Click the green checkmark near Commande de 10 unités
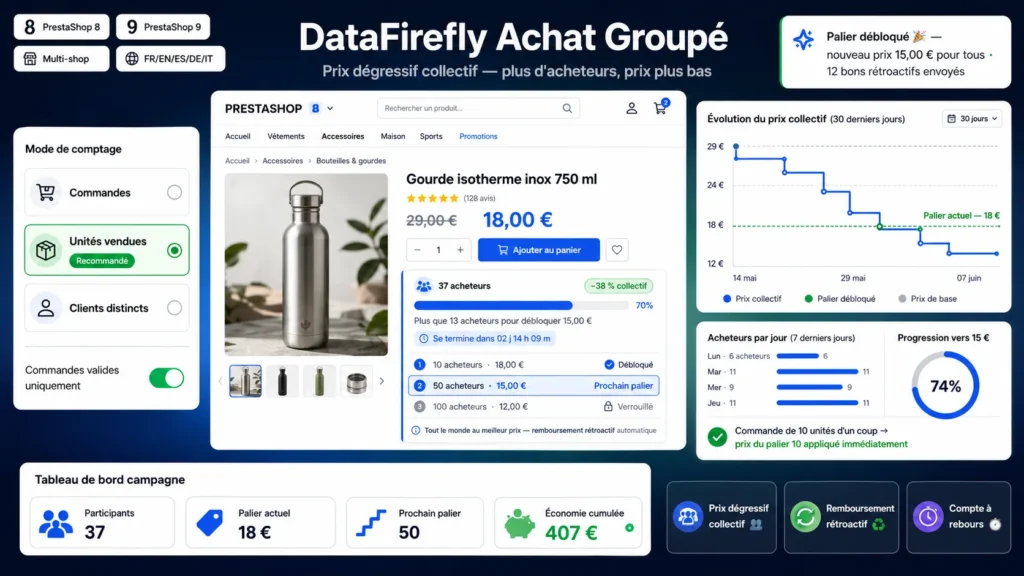Screen dimensions: 1024x576 [x=718, y=437]
